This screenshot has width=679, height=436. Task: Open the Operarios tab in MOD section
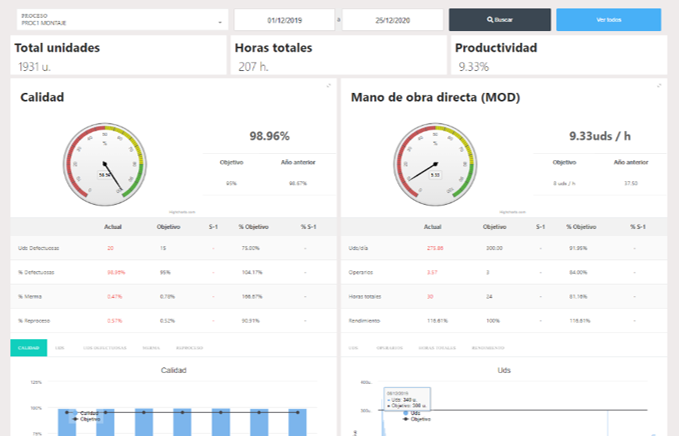coord(389,347)
